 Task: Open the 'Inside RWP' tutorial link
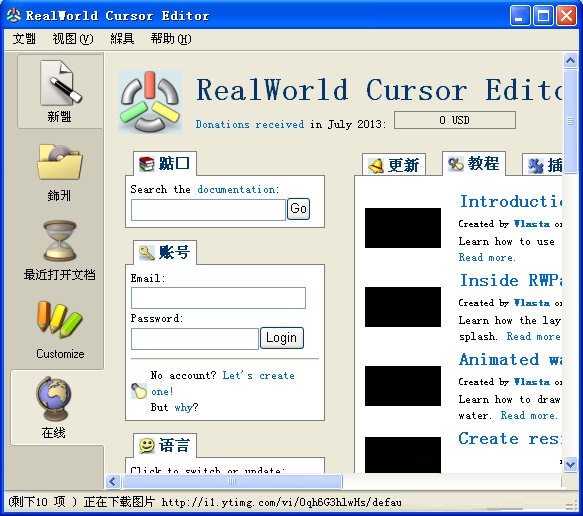click(511, 280)
